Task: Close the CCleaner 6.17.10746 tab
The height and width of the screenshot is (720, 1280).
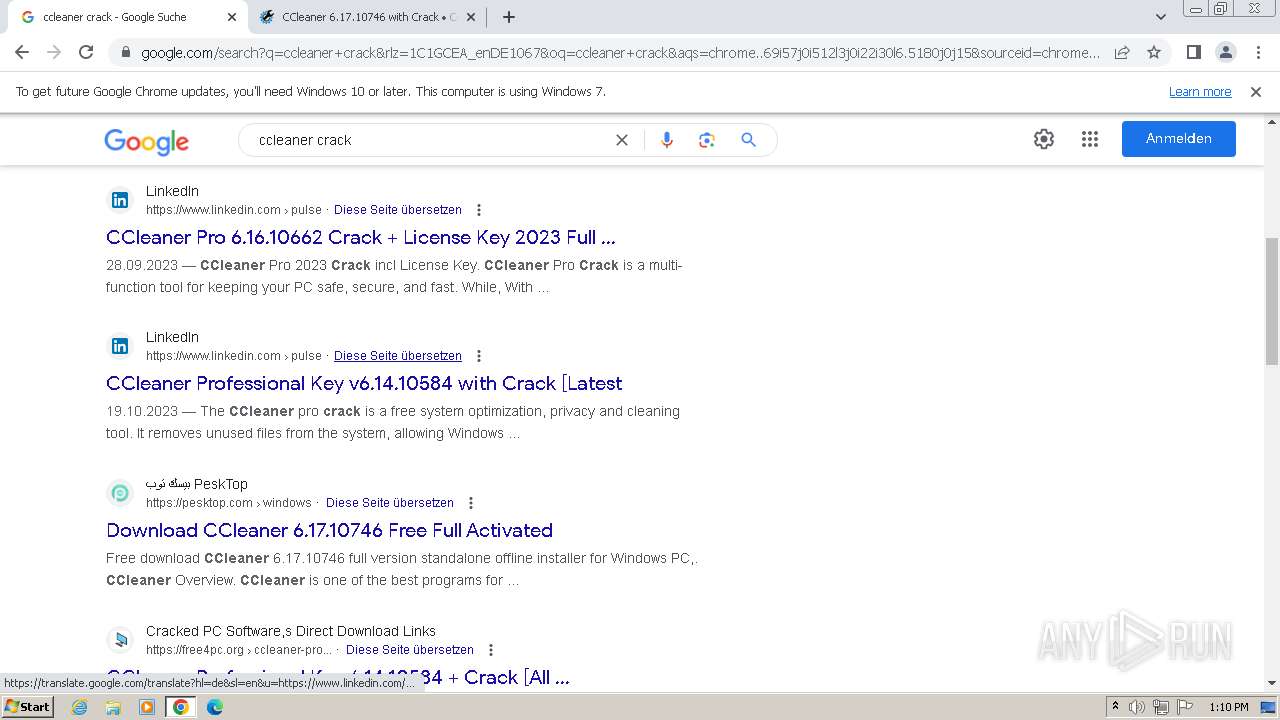Action: (471, 17)
